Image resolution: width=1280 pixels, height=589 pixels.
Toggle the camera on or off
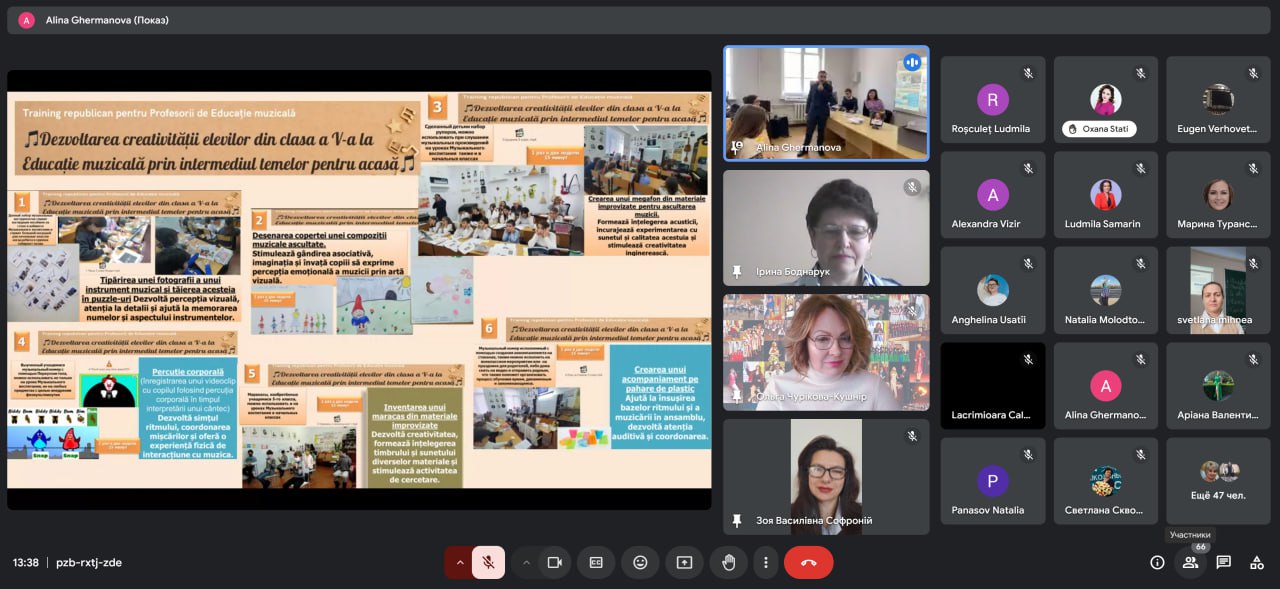pos(555,562)
